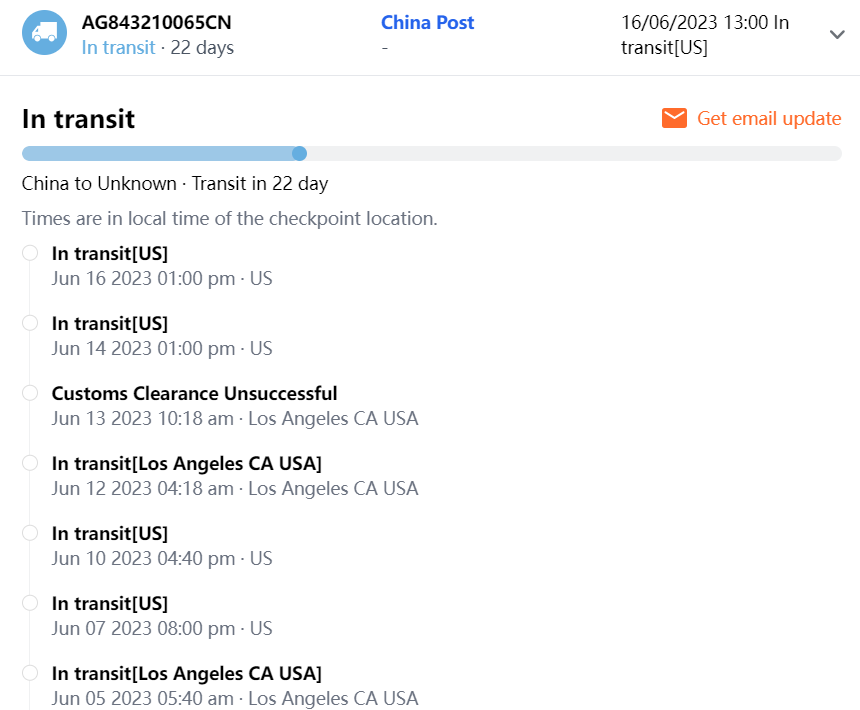
Task: Click the Jun 10 checkpoint circle marker
Action: click(30, 533)
